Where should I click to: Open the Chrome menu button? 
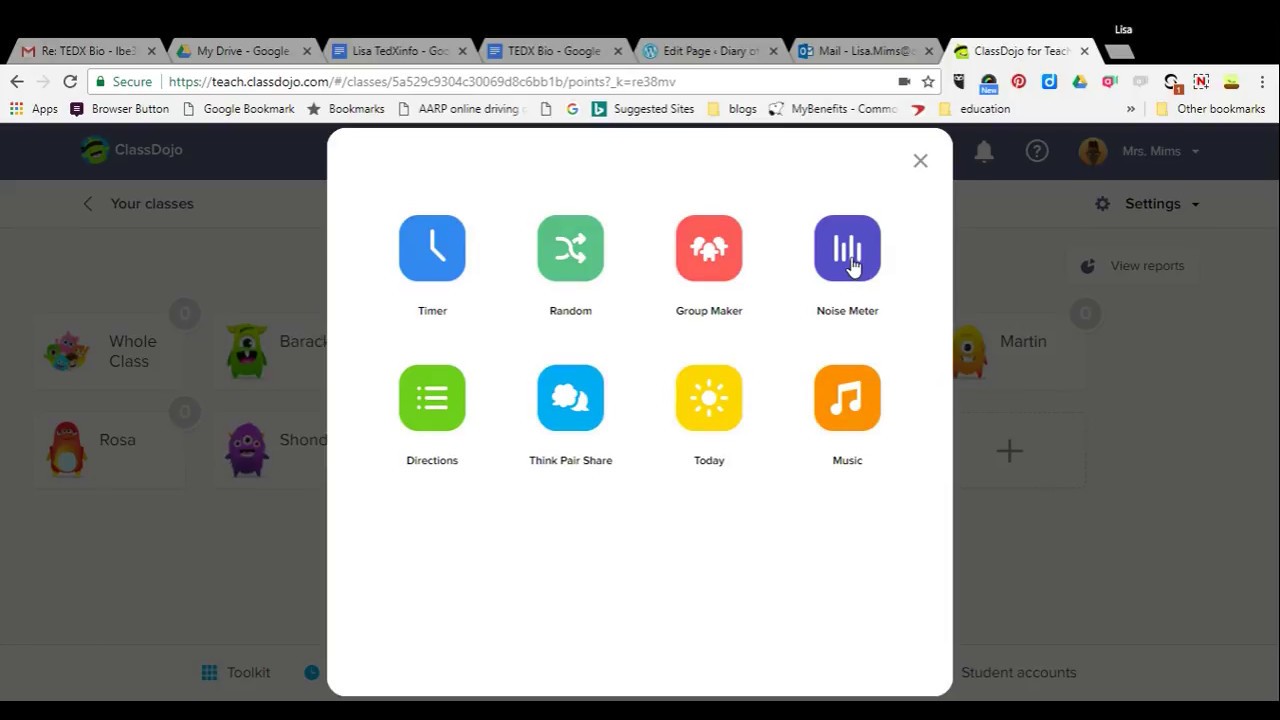click(x=1263, y=82)
